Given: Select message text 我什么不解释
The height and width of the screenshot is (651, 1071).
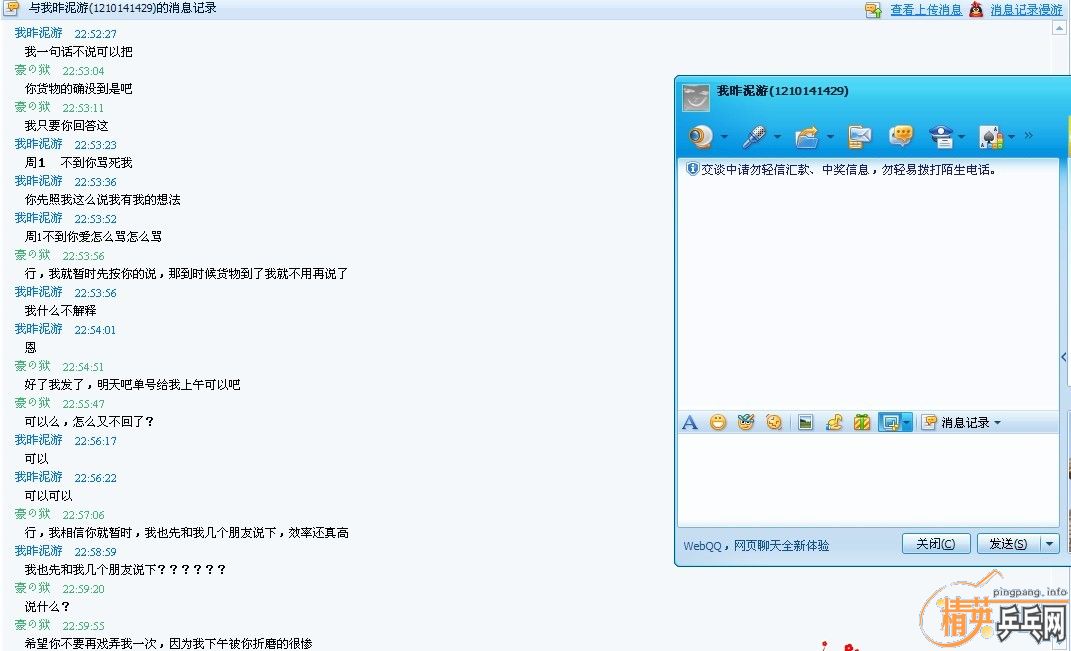Looking at the screenshot, I should tap(61, 311).
